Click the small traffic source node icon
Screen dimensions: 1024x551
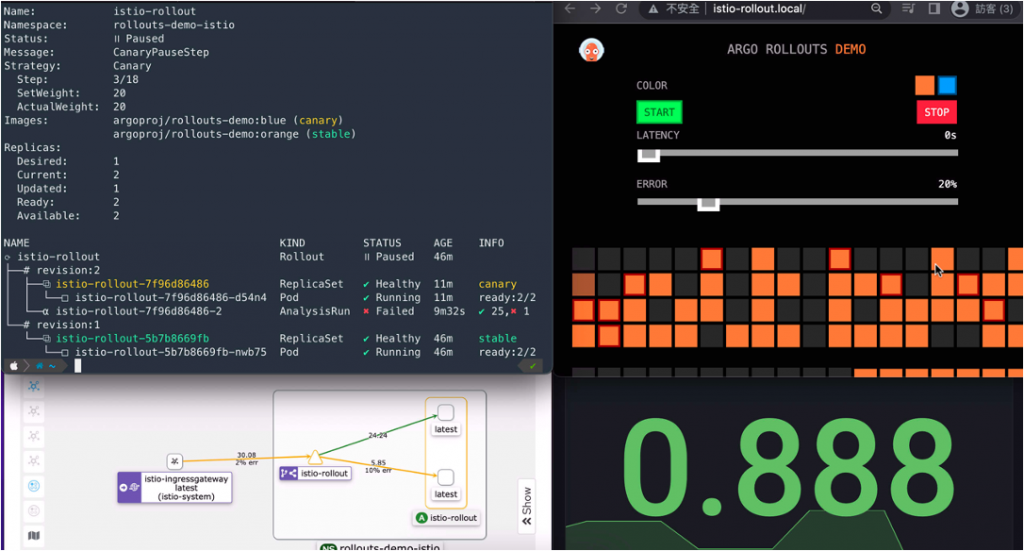tap(174, 462)
